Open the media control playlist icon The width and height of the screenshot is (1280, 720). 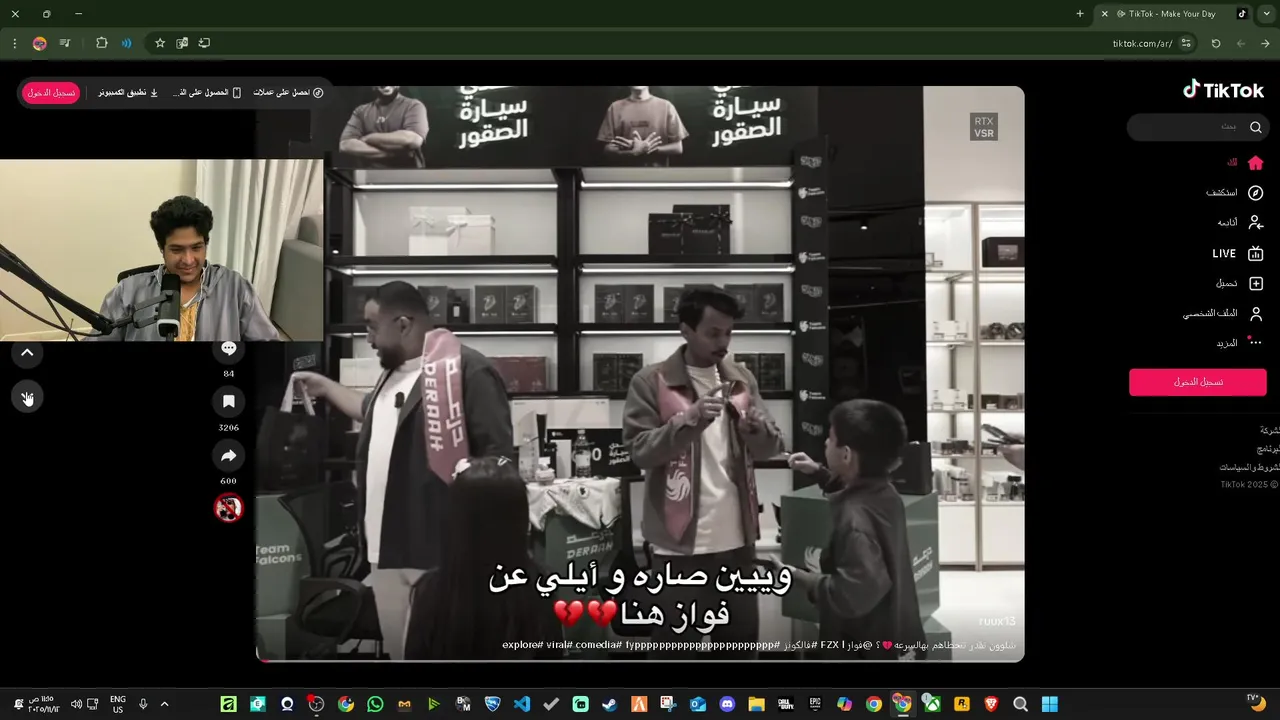pyautogui.click(x=65, y=43)
